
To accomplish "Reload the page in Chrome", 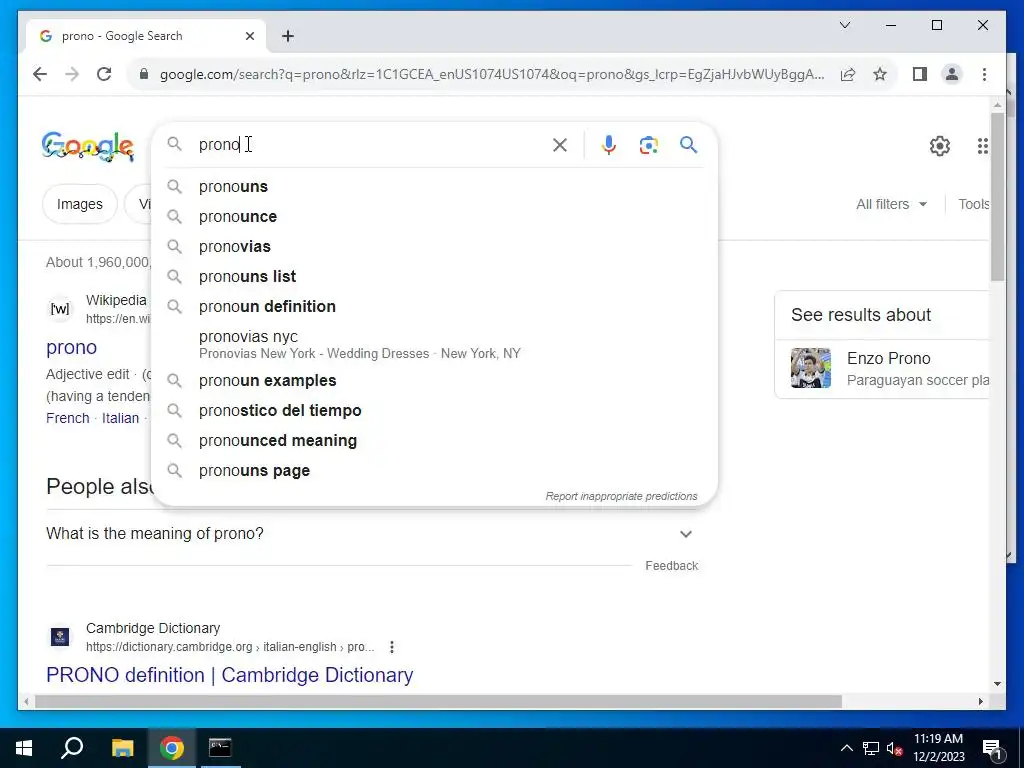I will (x=104, y=74).
